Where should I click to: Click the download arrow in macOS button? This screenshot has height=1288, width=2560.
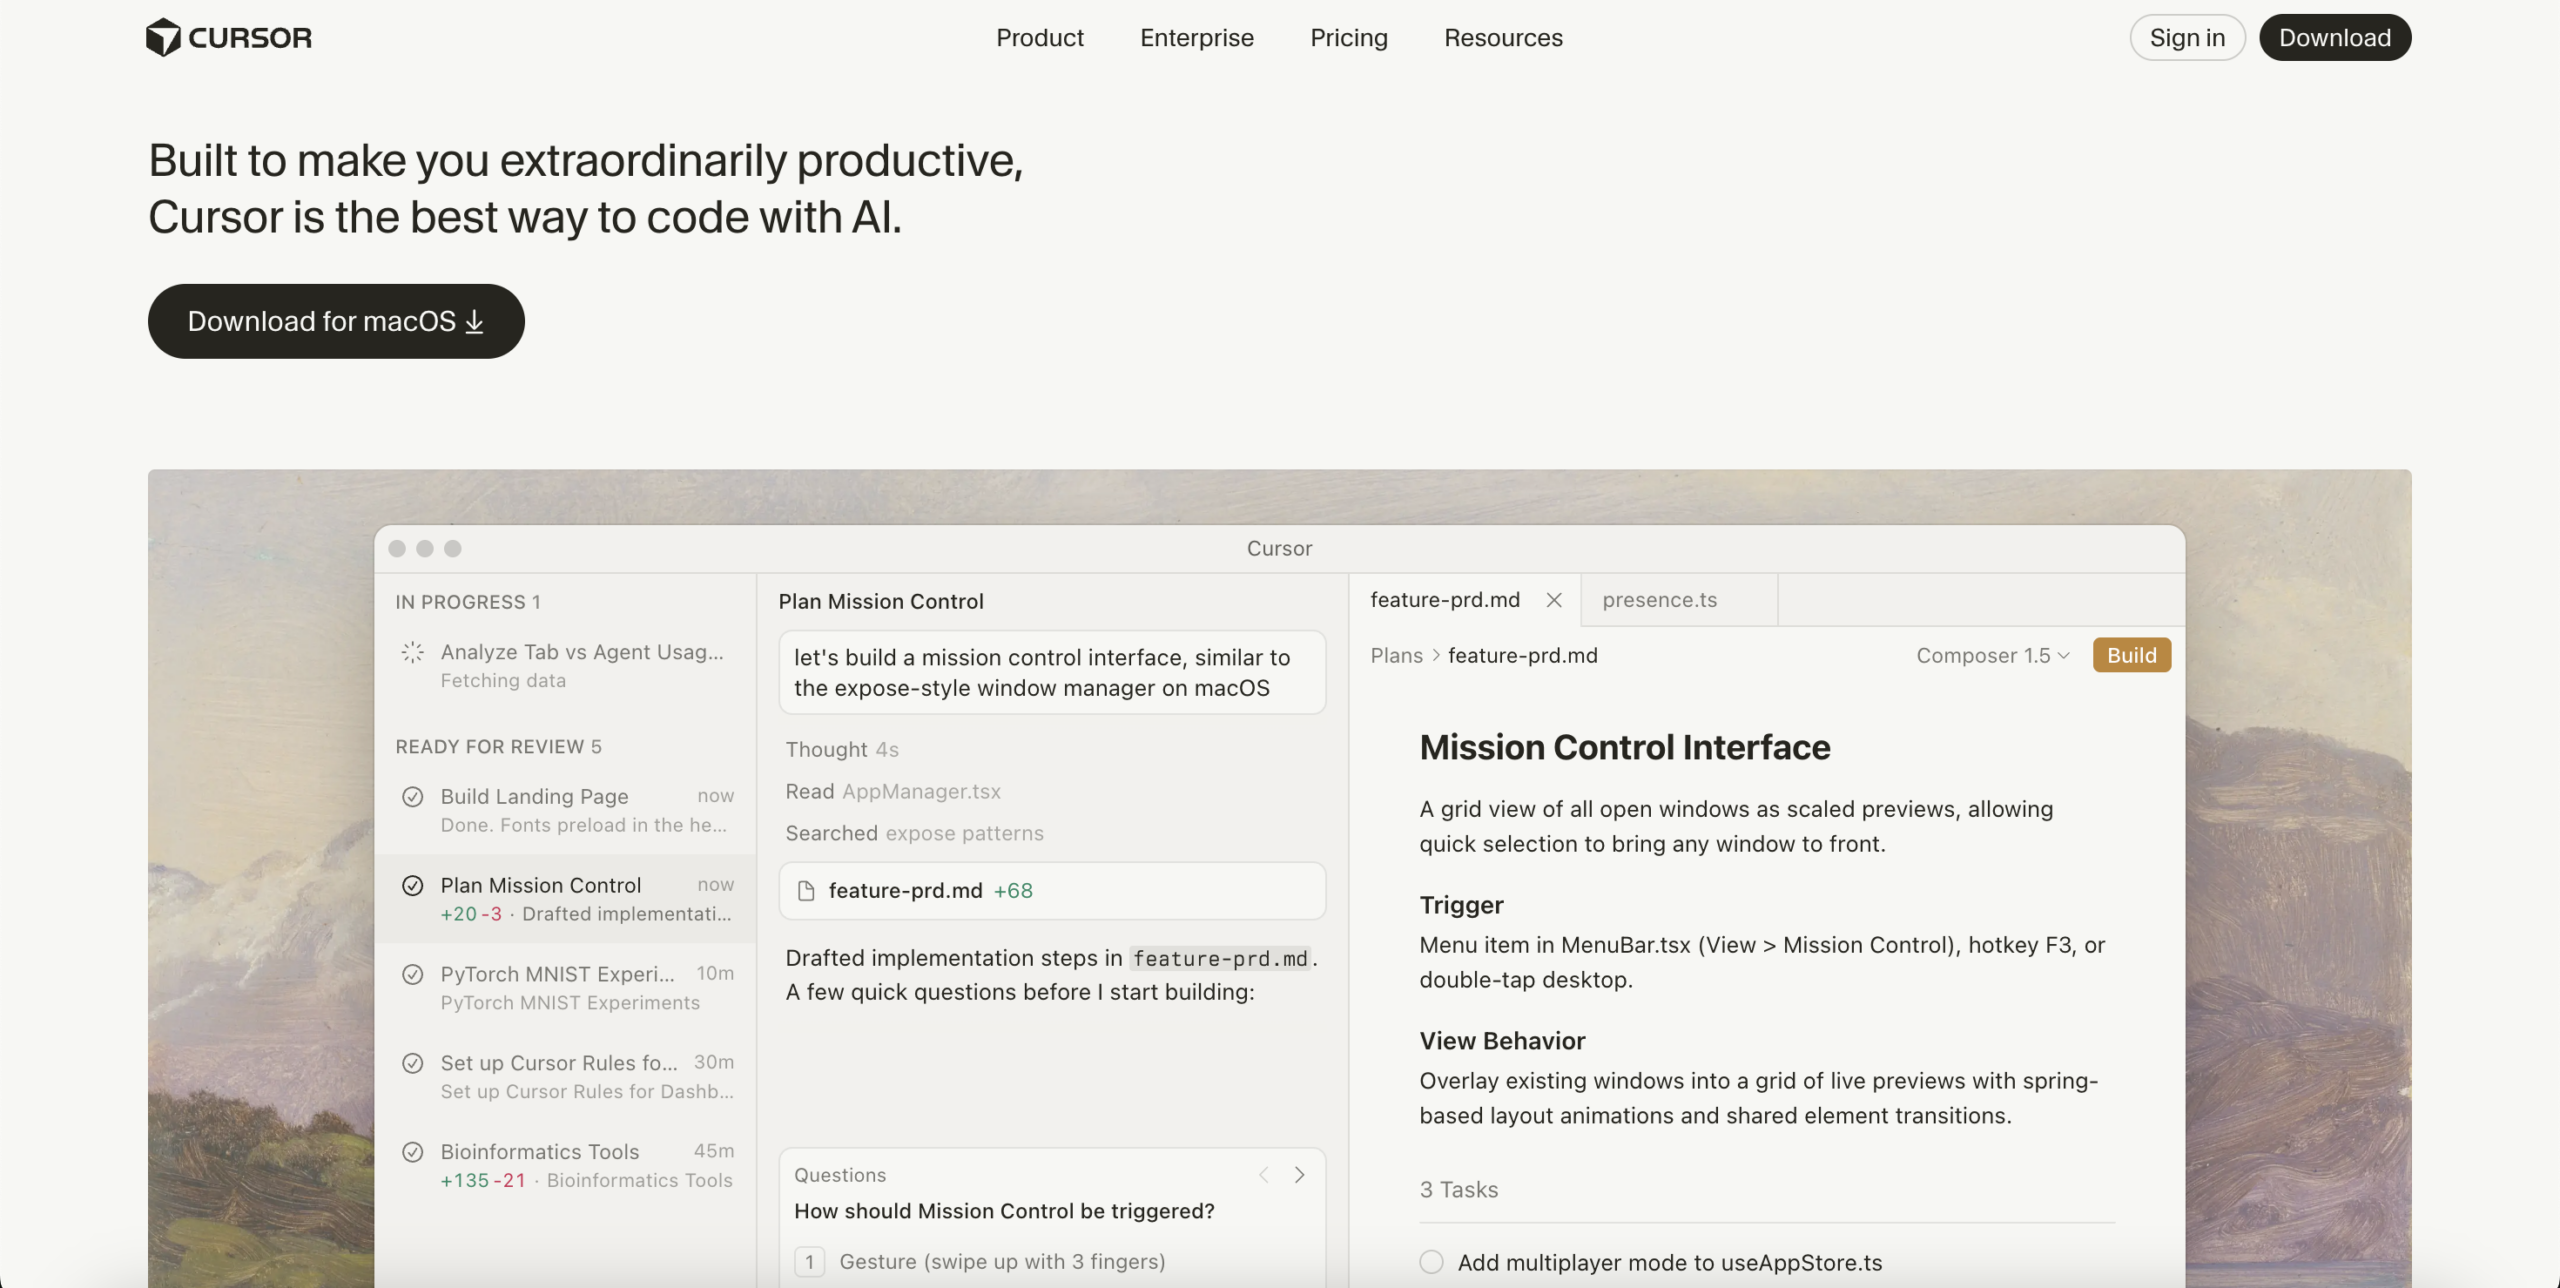[x=475, y=321]
